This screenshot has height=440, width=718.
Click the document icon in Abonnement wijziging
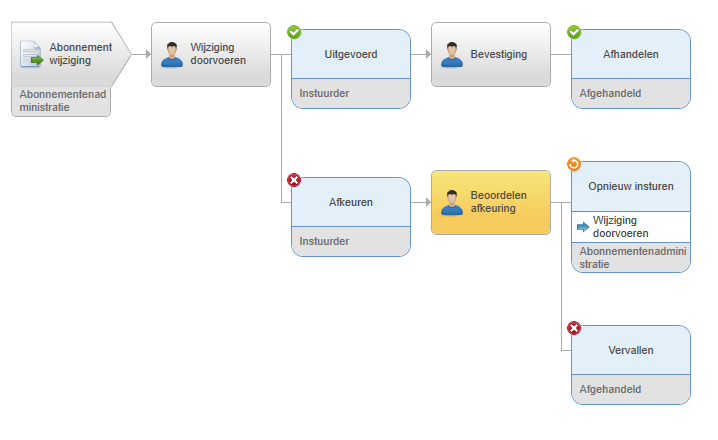coord(31,54)
